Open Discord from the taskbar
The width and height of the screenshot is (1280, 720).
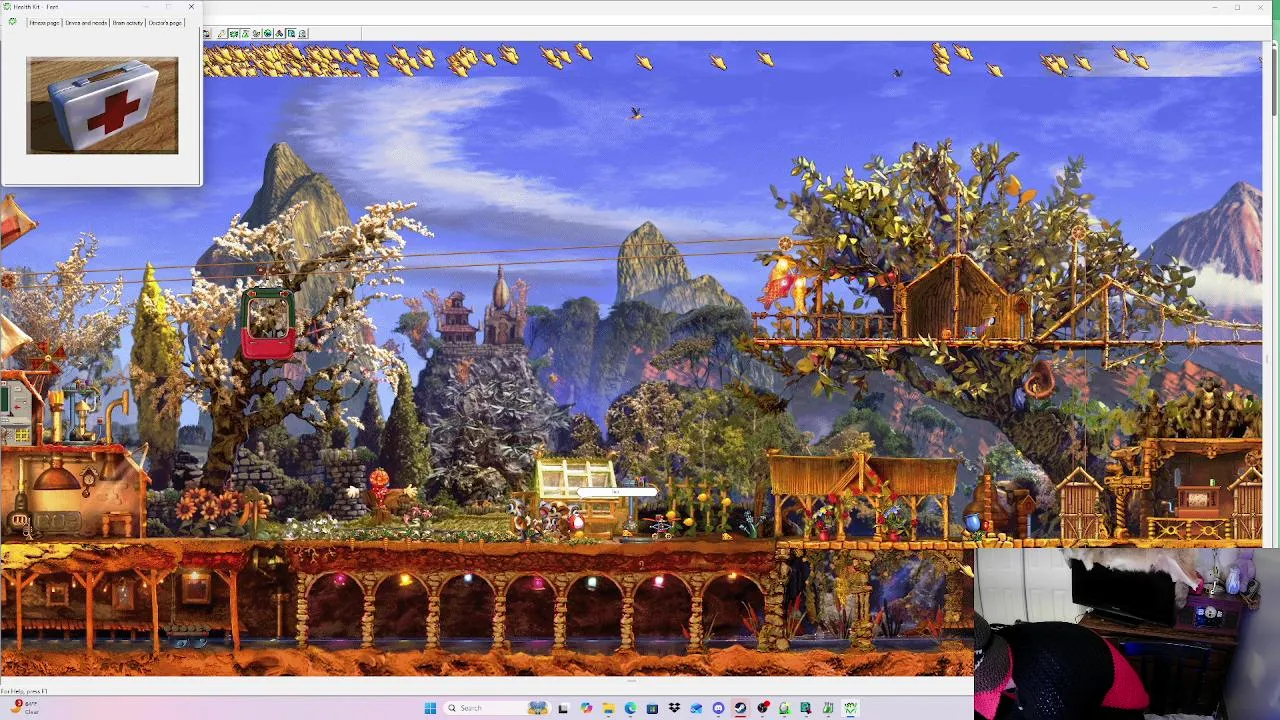point(718,708)
